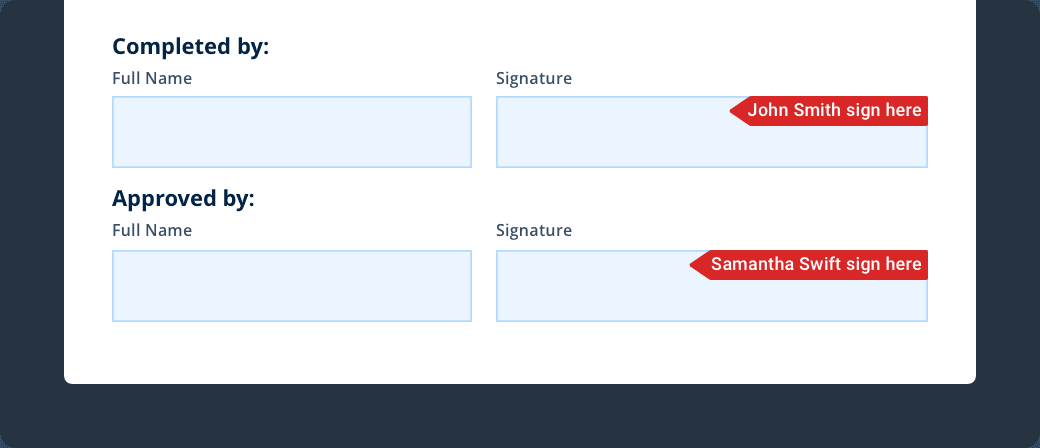Click 'Full Name' label under Approved by
Viewport: 1040px width, 448px height.
152,231
